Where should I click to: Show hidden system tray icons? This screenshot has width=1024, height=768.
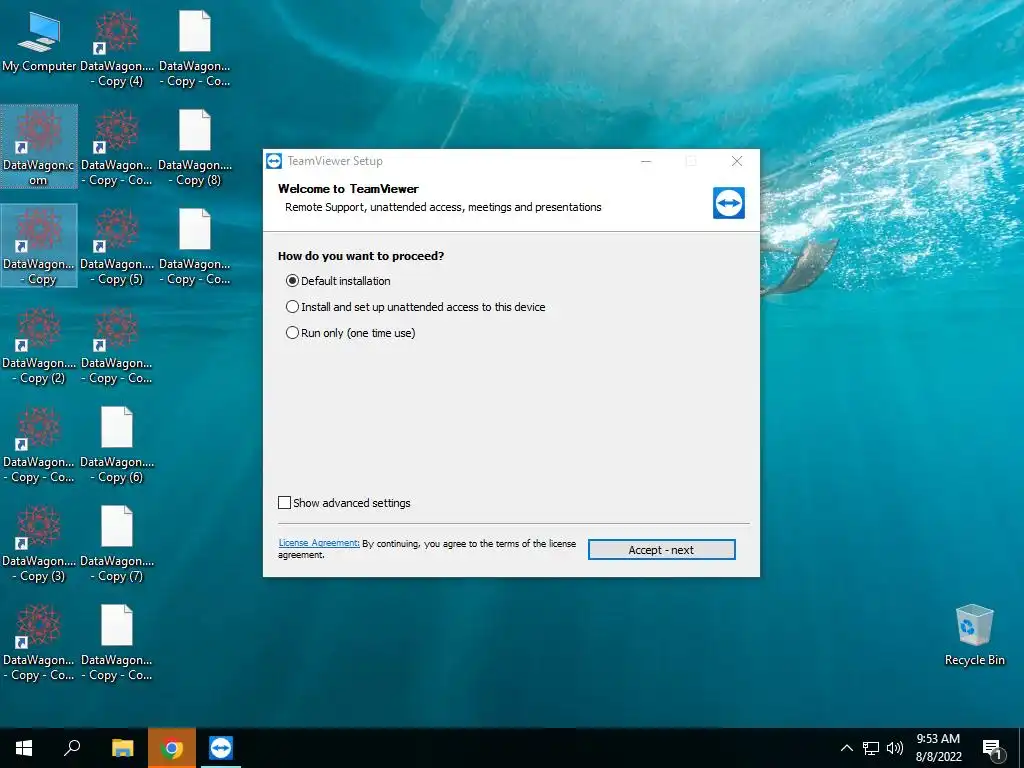(x=846, y=748)
